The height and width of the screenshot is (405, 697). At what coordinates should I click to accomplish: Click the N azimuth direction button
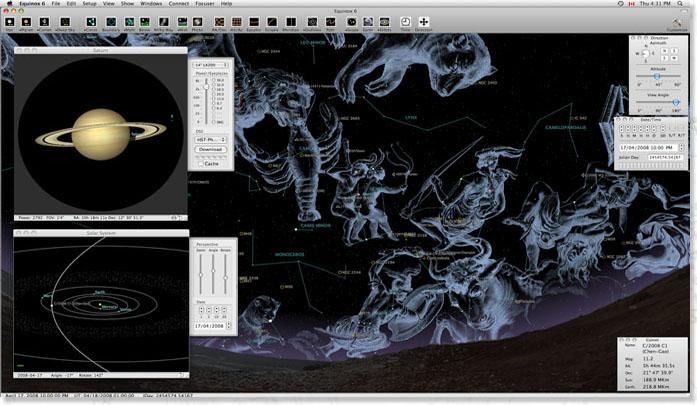point(665,51)
